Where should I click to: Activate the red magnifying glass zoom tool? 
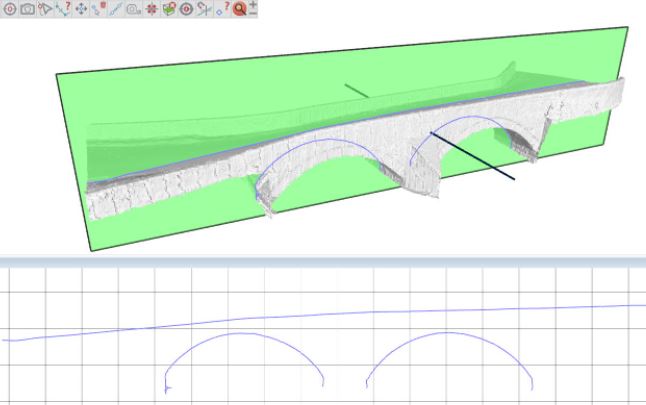coord(239,9)
